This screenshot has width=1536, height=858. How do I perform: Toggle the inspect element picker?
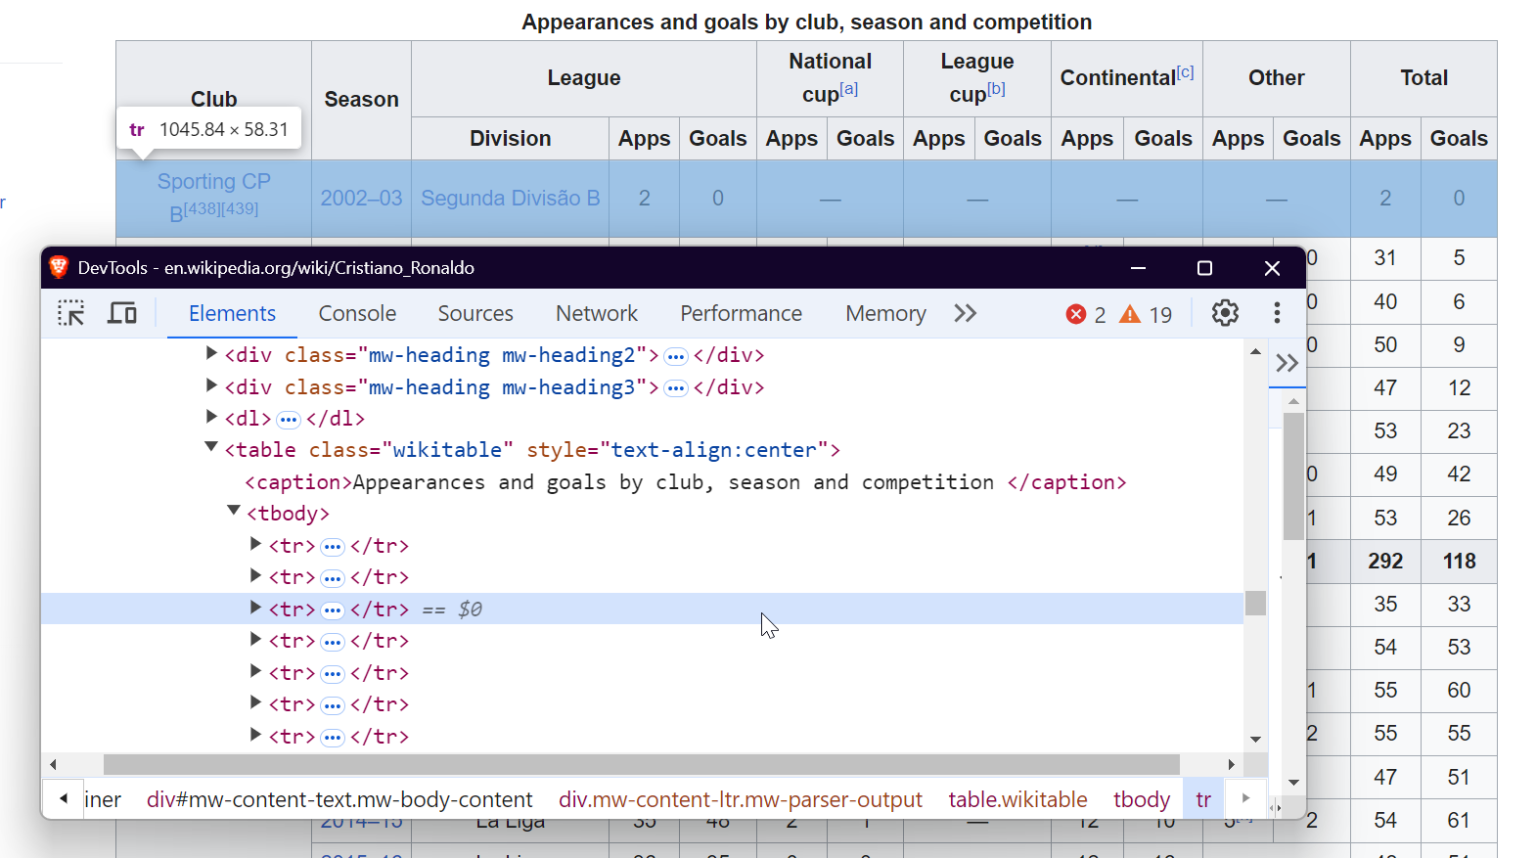(x=71, y=313)
